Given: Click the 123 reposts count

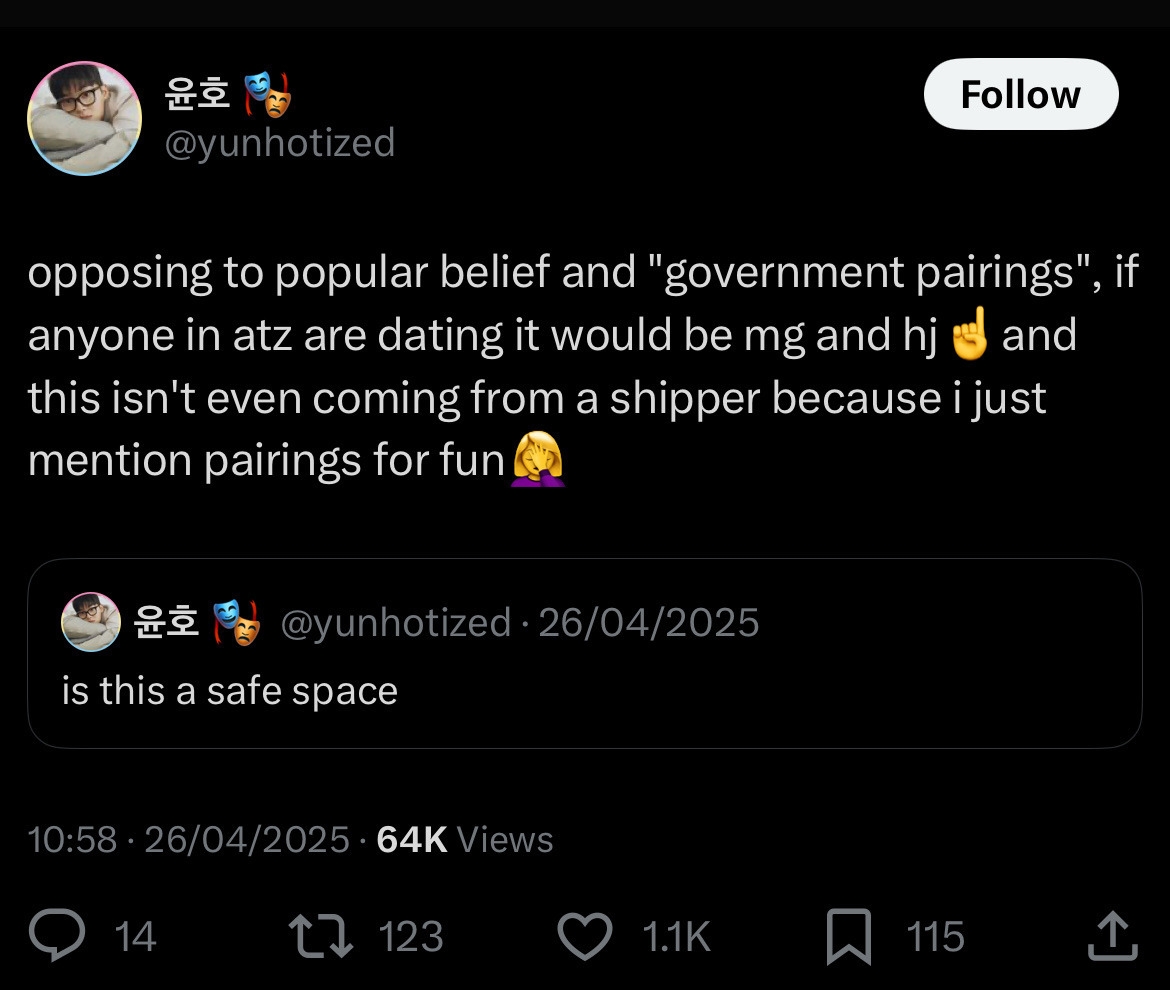Looking at the screenshot, I should point(411,937).
